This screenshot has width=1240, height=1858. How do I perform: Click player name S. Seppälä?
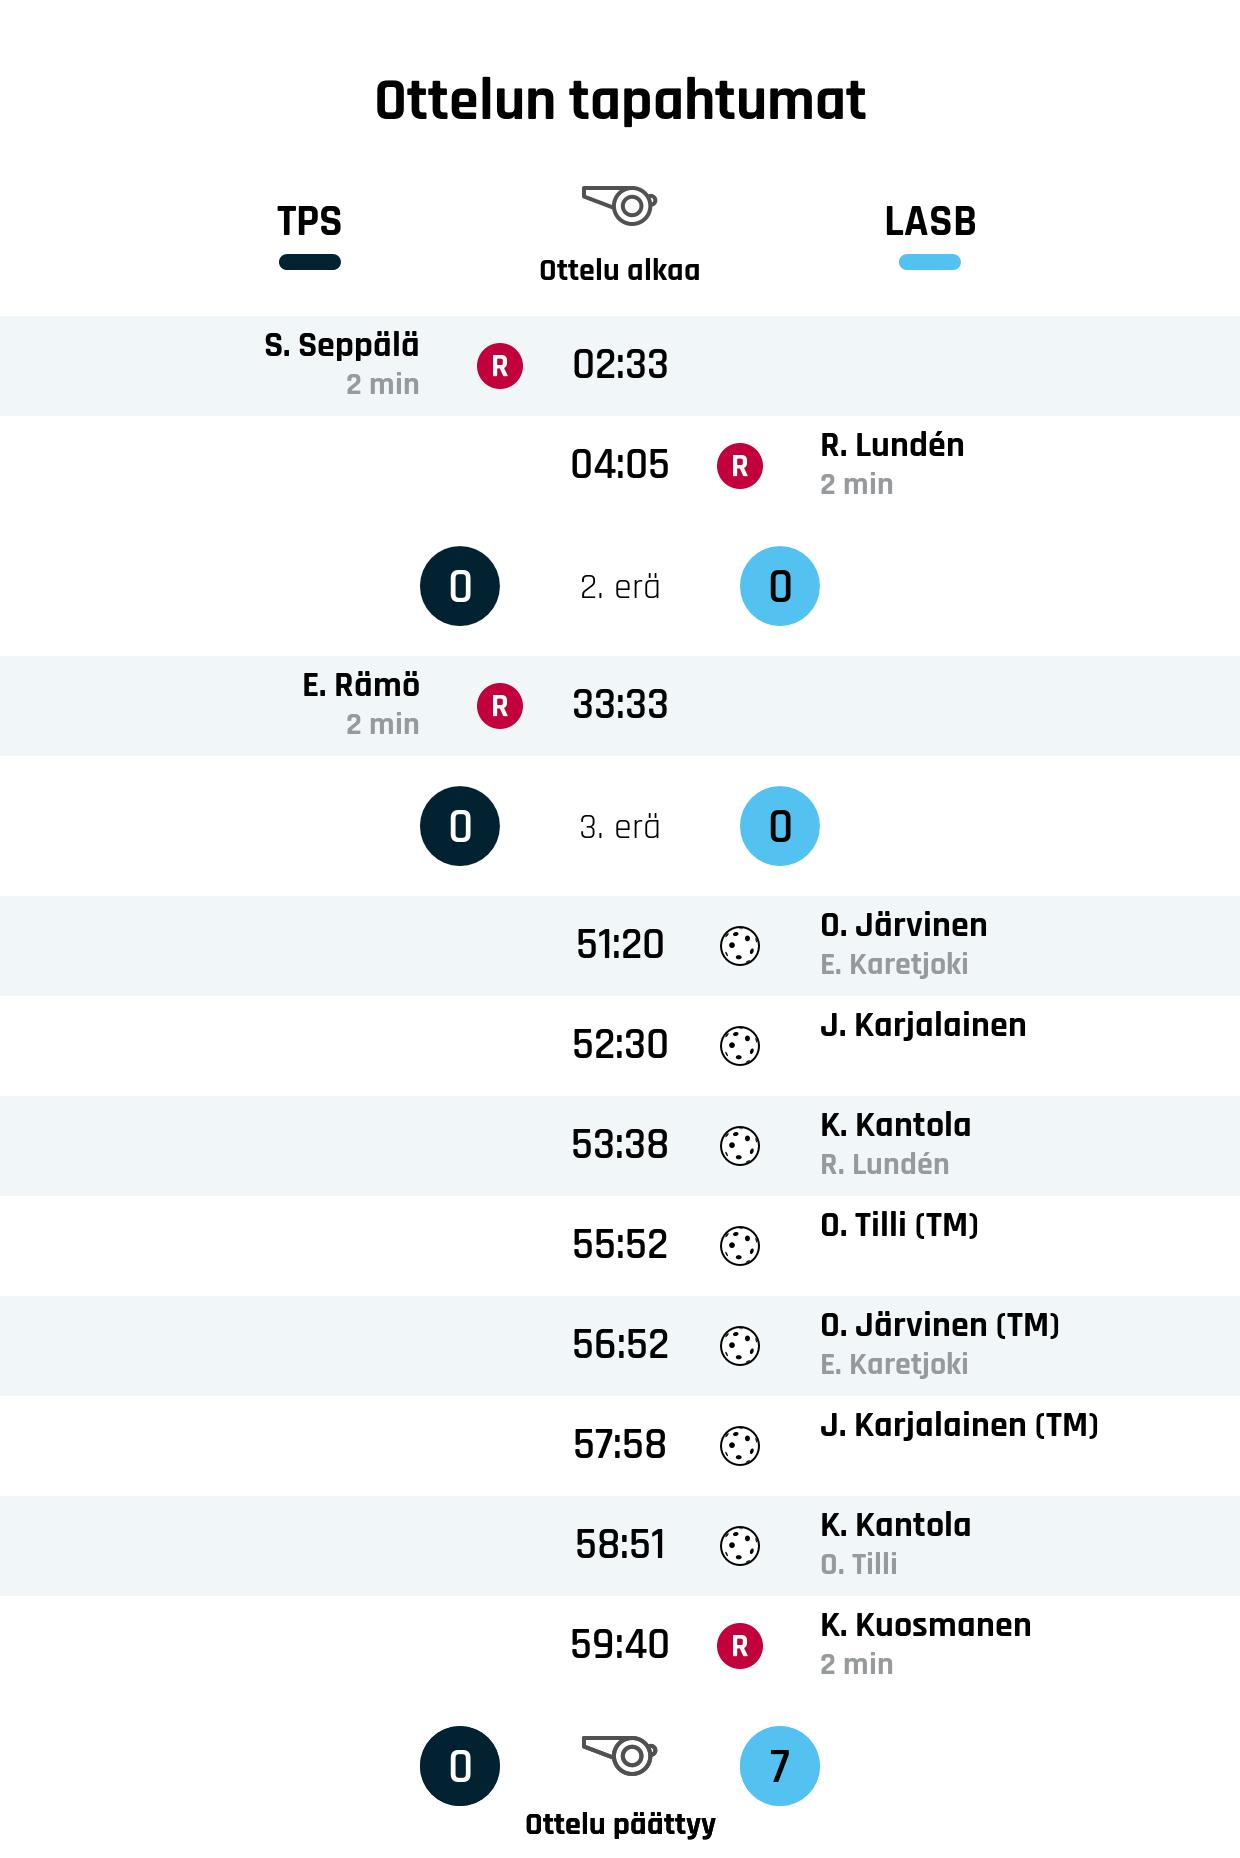coord(342,346)
